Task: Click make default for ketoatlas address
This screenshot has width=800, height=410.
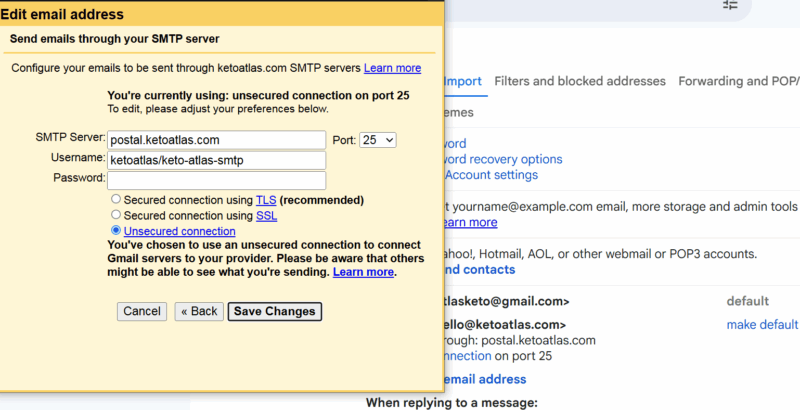Action: point(762,325)
